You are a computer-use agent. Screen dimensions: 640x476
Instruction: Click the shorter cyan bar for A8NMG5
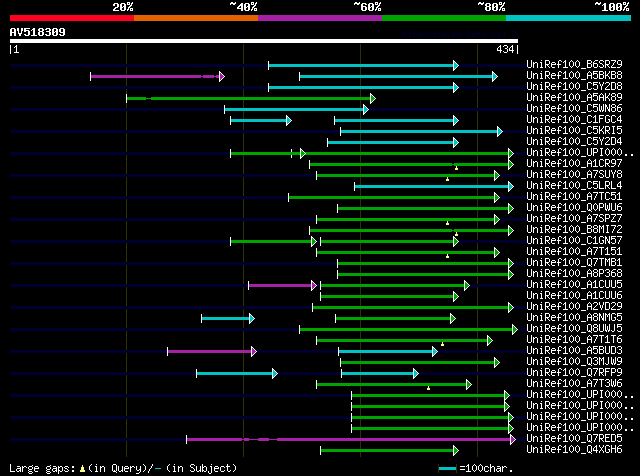point(228,318)
